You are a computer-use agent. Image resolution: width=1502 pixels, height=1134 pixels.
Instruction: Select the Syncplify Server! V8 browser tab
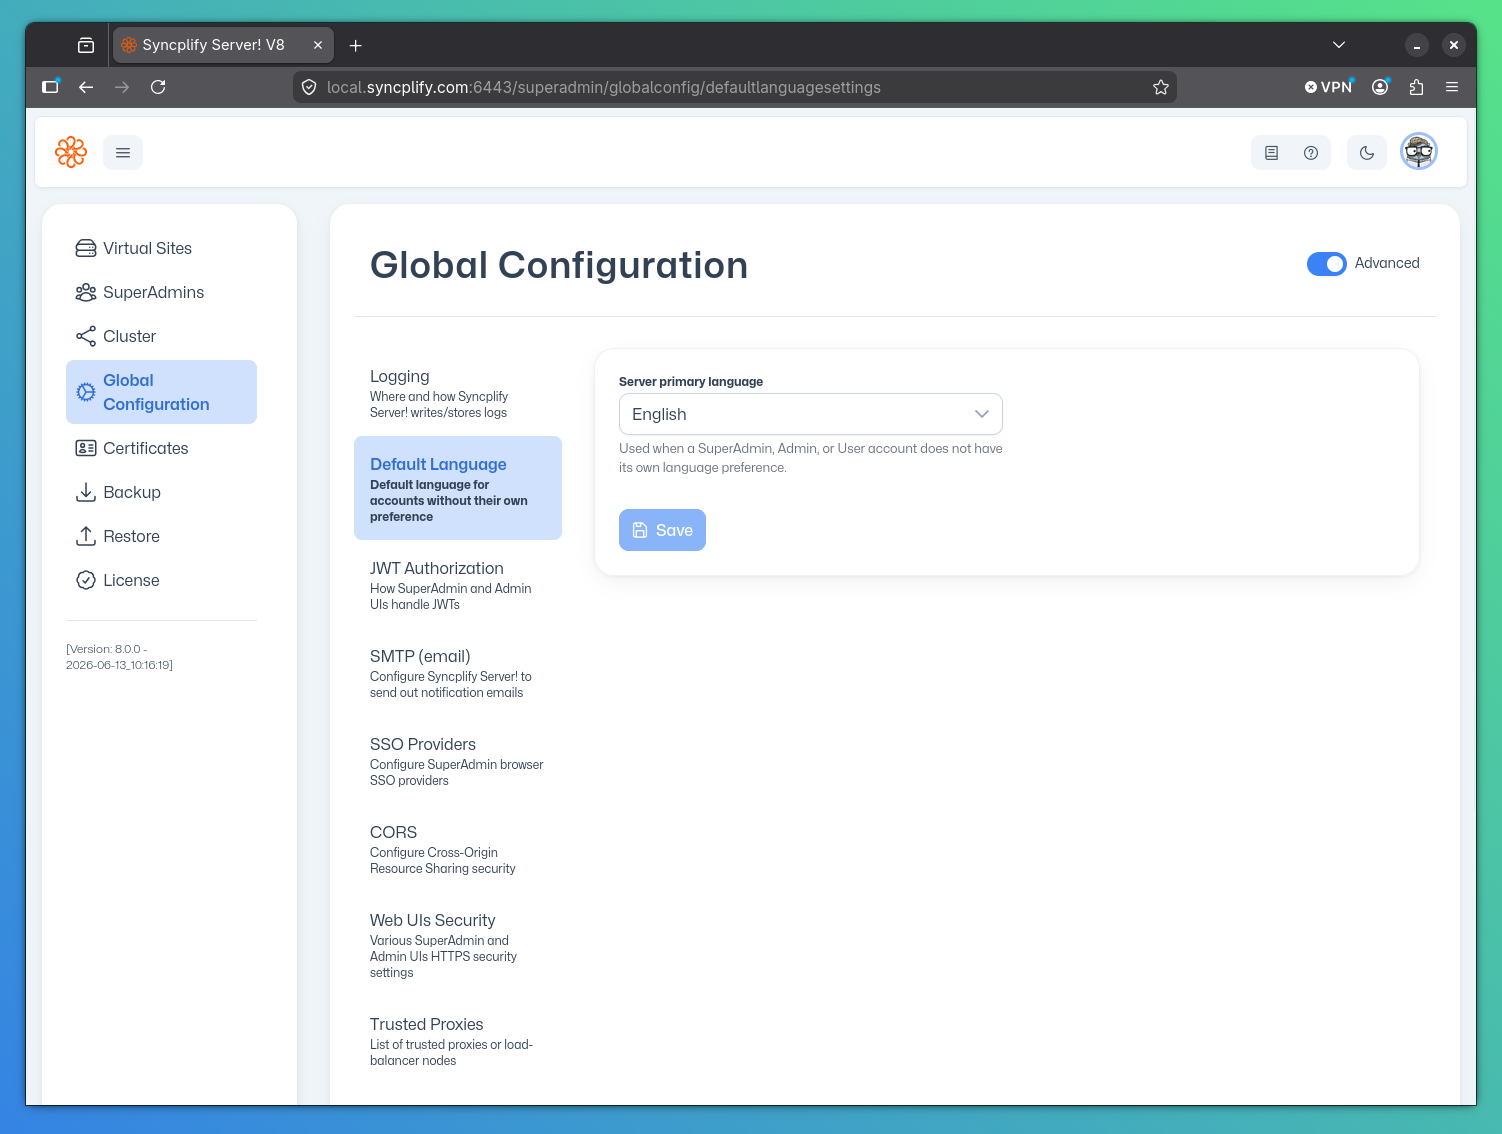[223, 45]
